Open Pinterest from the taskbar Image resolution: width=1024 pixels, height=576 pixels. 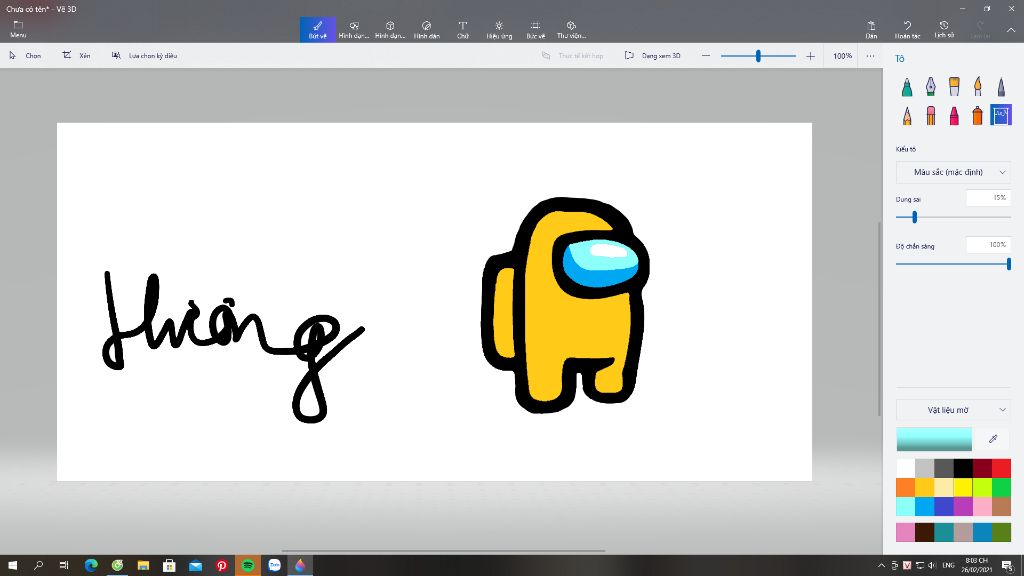222,566
